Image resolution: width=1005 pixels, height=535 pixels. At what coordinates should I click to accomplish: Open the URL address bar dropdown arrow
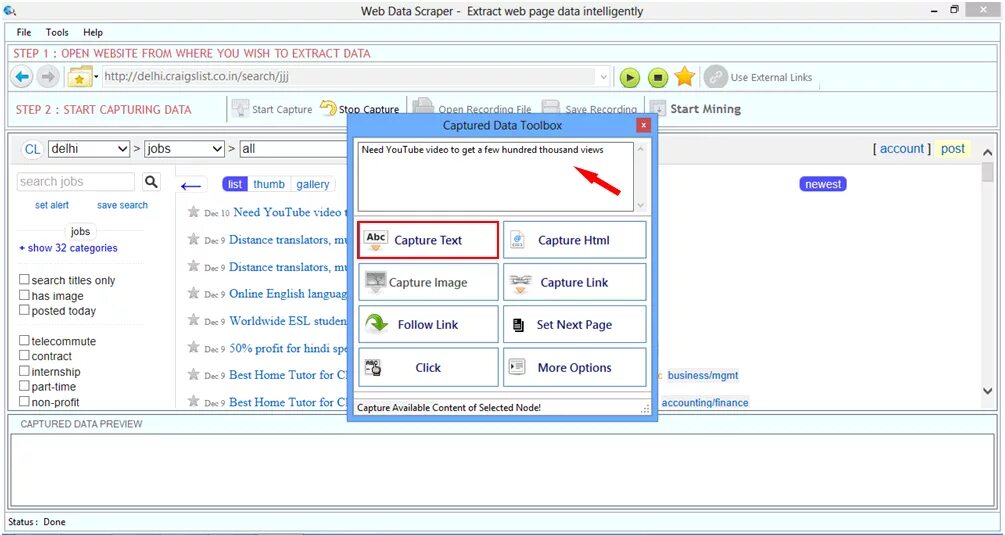pos(603,77)
